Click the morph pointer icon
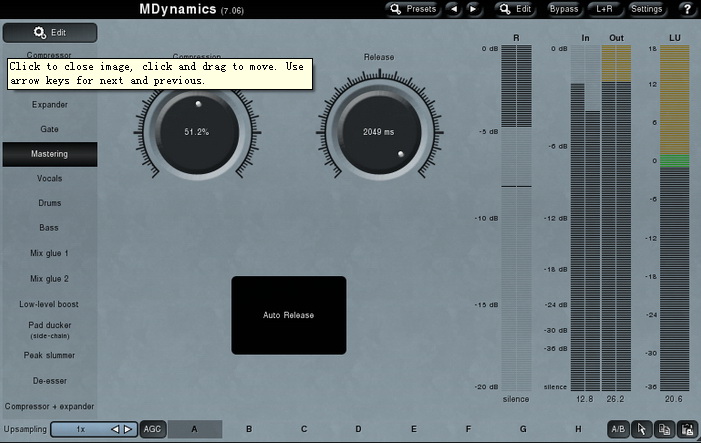The height and width of the screenshot is (443, 701). 642,429
